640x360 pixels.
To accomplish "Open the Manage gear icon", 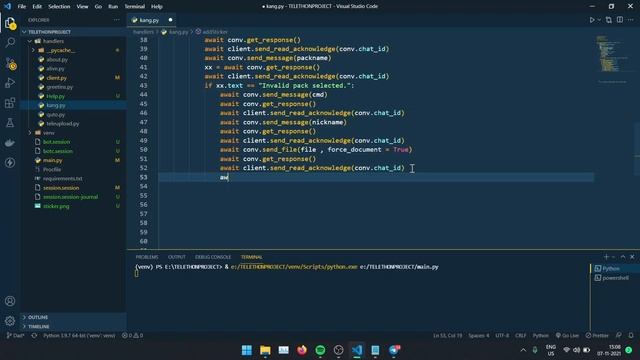I will [10, 321].
